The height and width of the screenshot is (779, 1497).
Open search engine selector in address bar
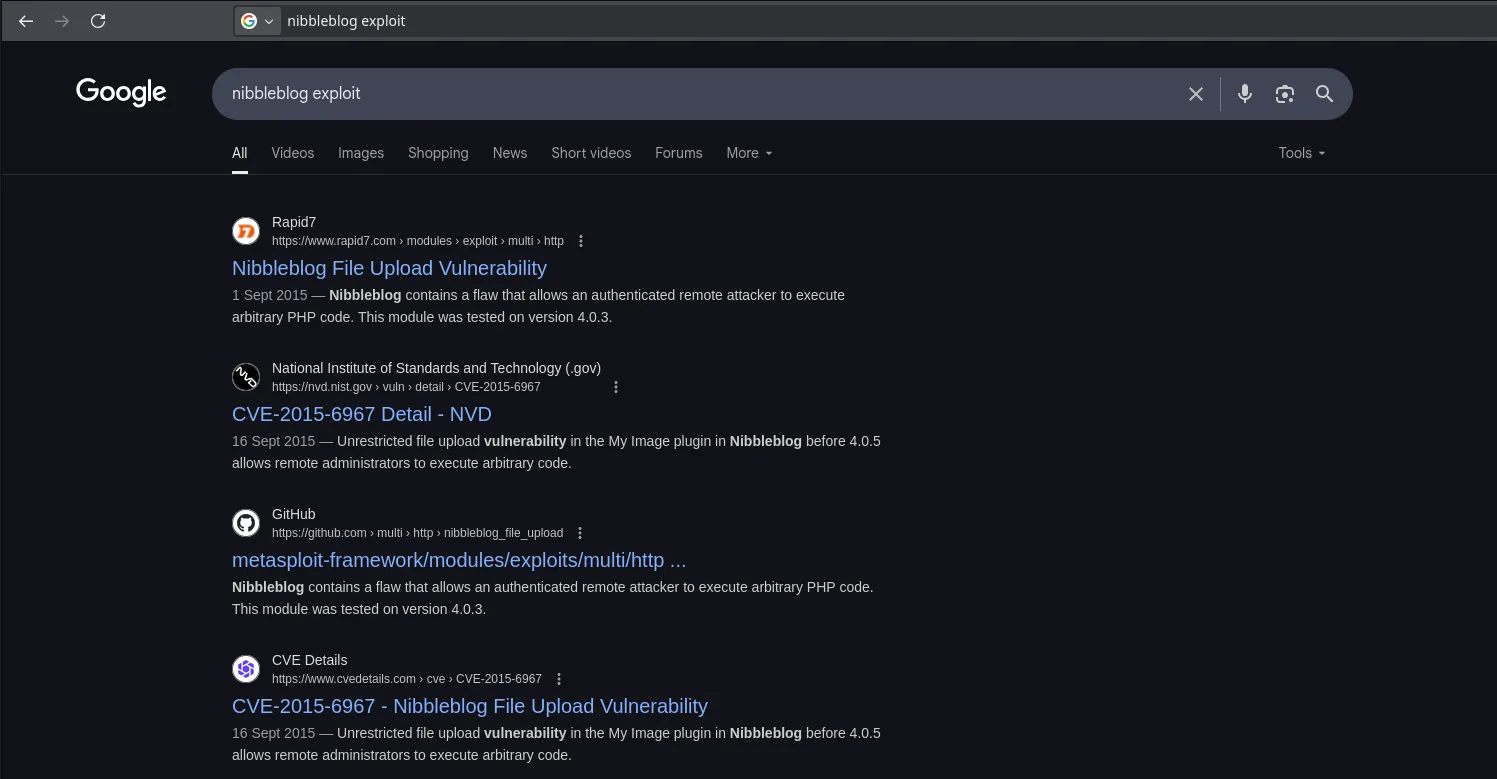point(257,21)
